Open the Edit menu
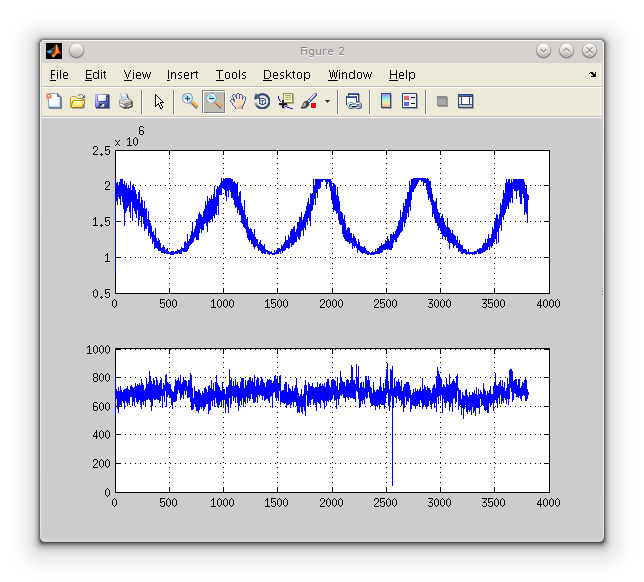644x582 pixels. 95,75
